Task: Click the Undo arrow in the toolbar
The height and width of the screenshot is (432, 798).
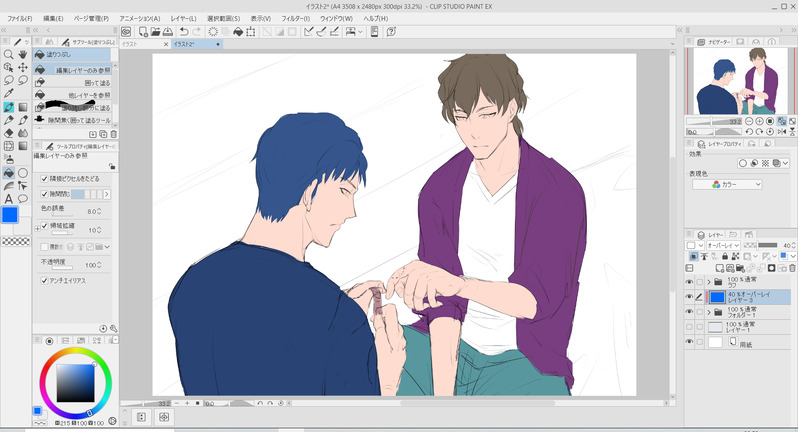Action: [184, 32]
